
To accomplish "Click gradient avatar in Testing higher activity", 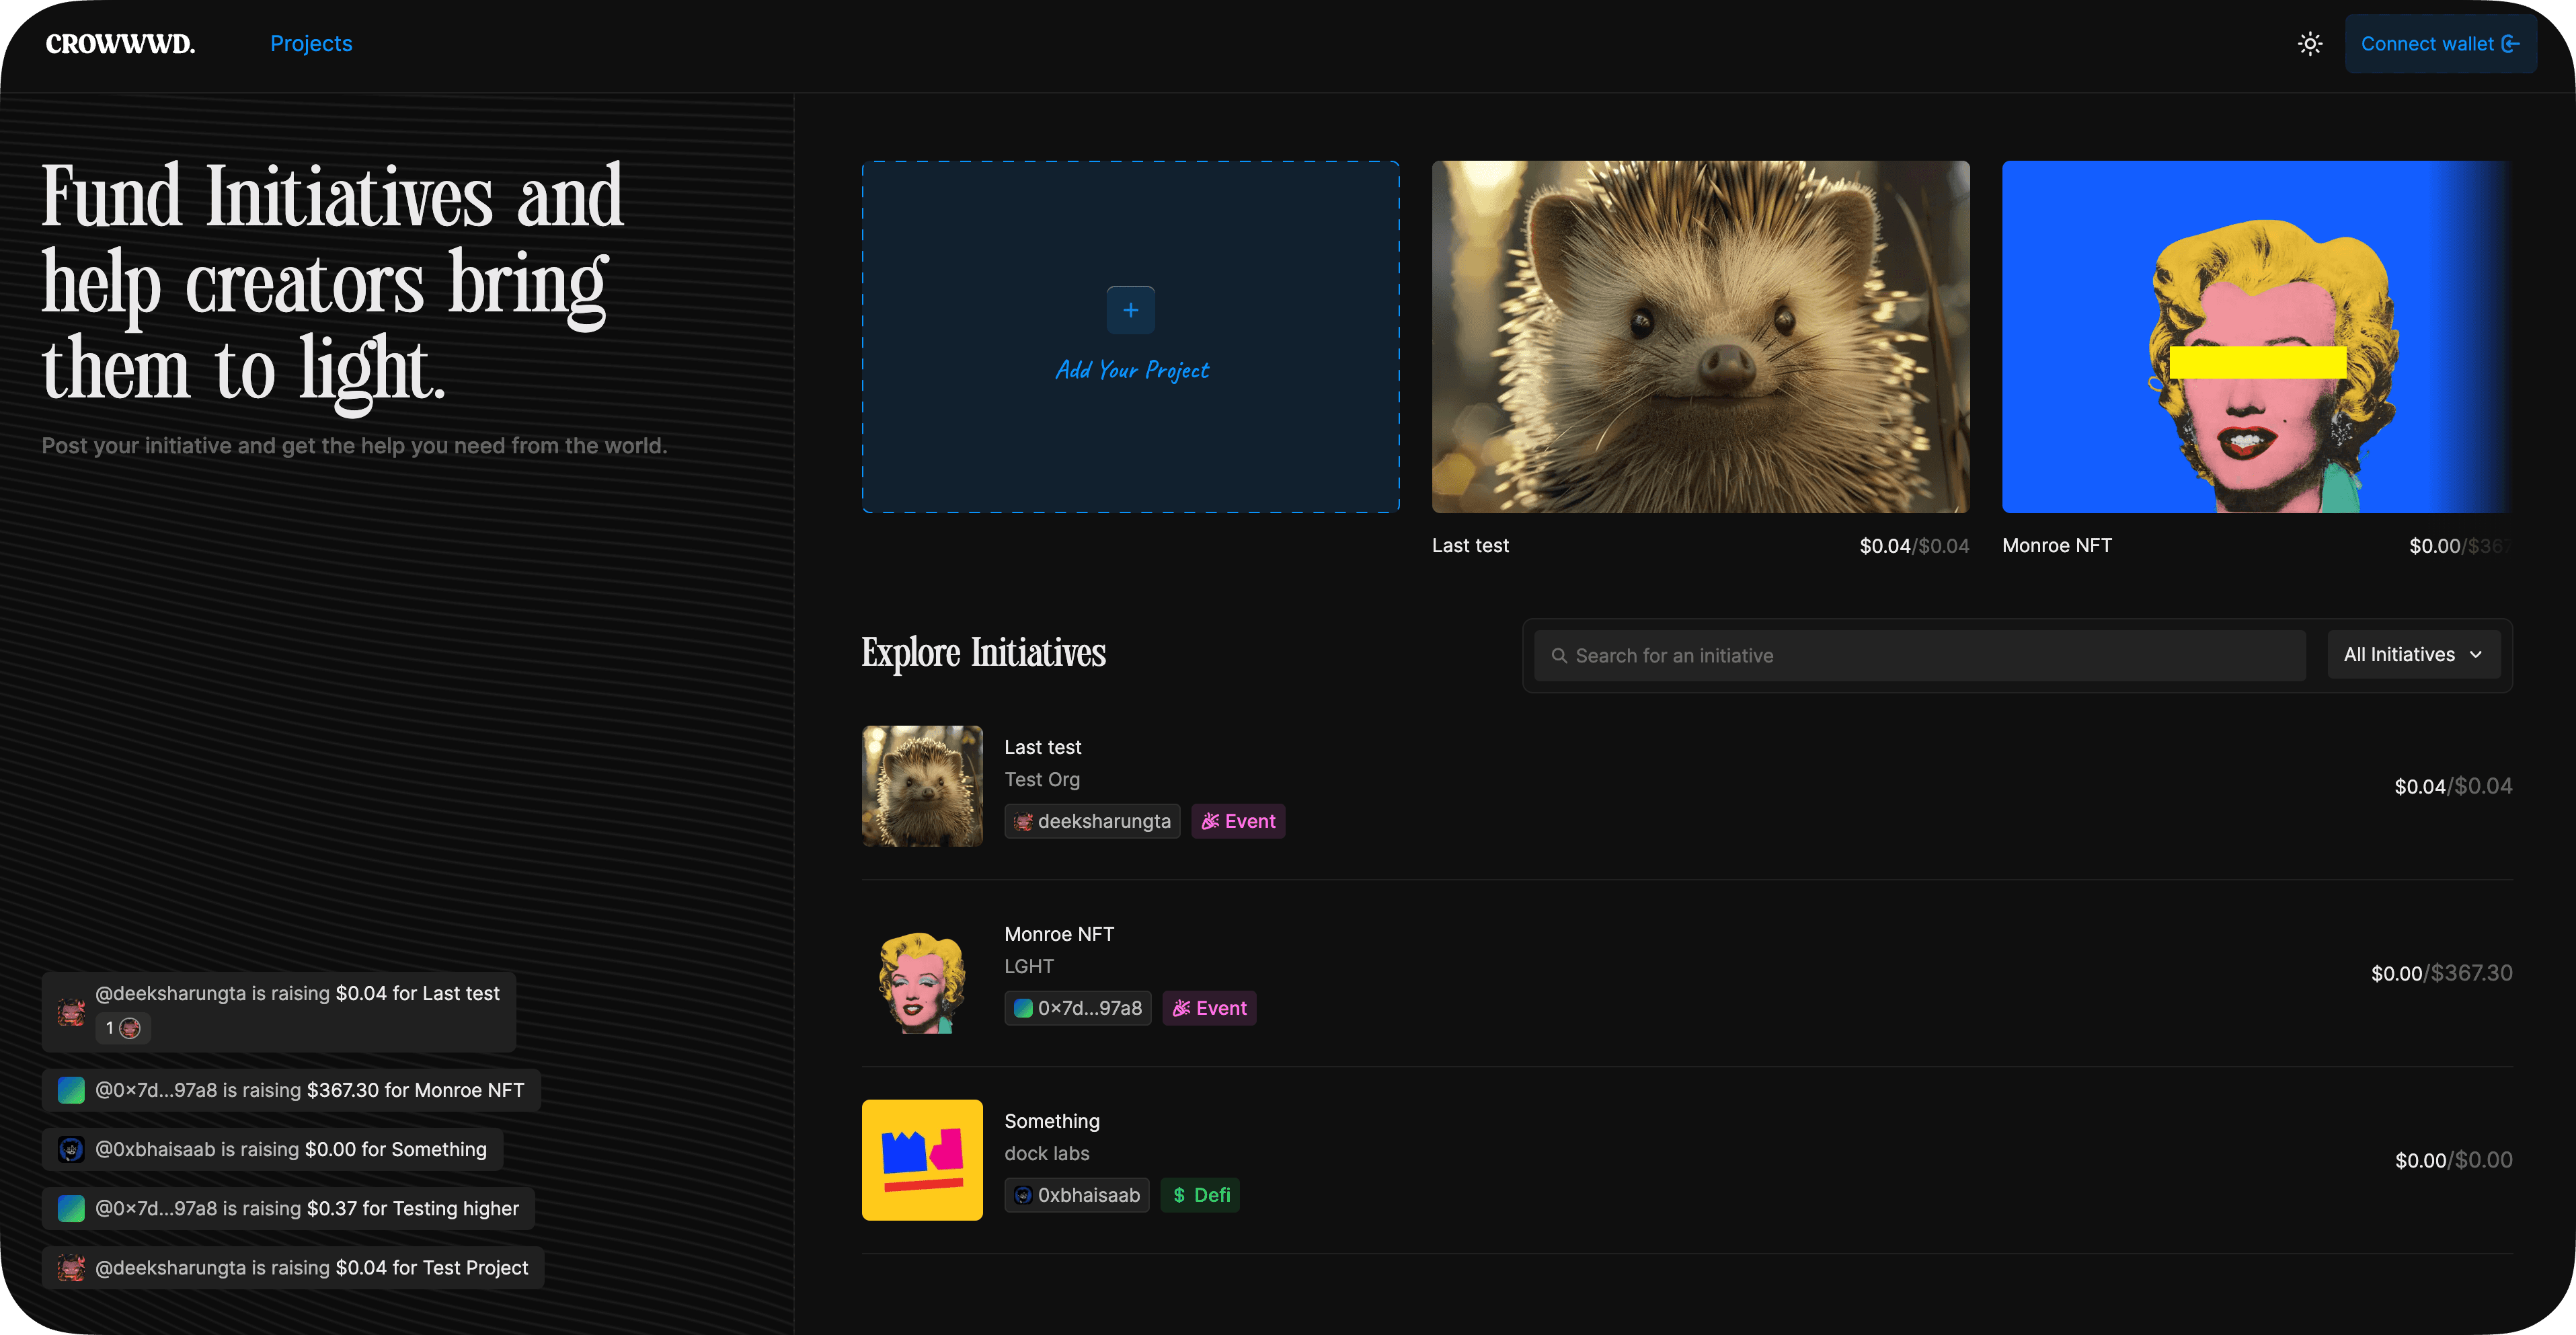I will (x=71, y=1209).
